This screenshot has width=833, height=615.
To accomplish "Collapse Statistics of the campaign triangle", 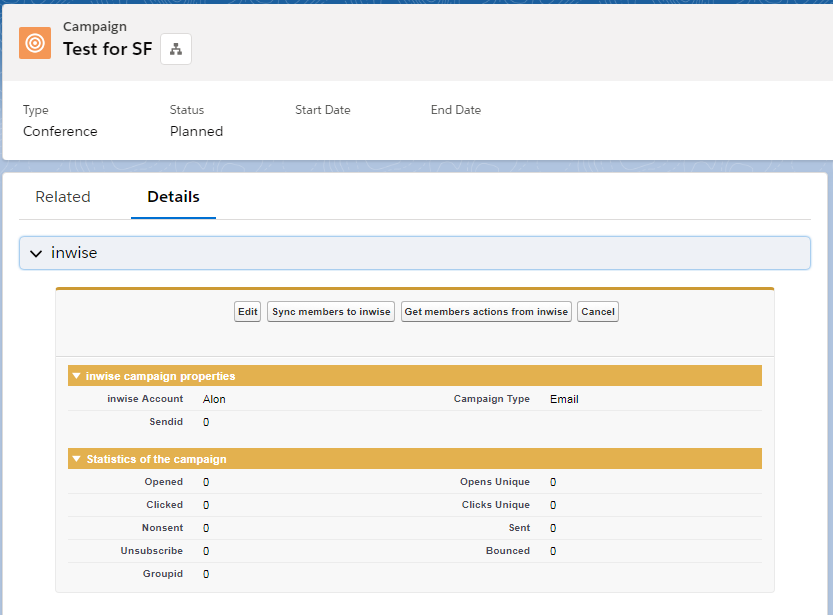I will coord(76,459).
